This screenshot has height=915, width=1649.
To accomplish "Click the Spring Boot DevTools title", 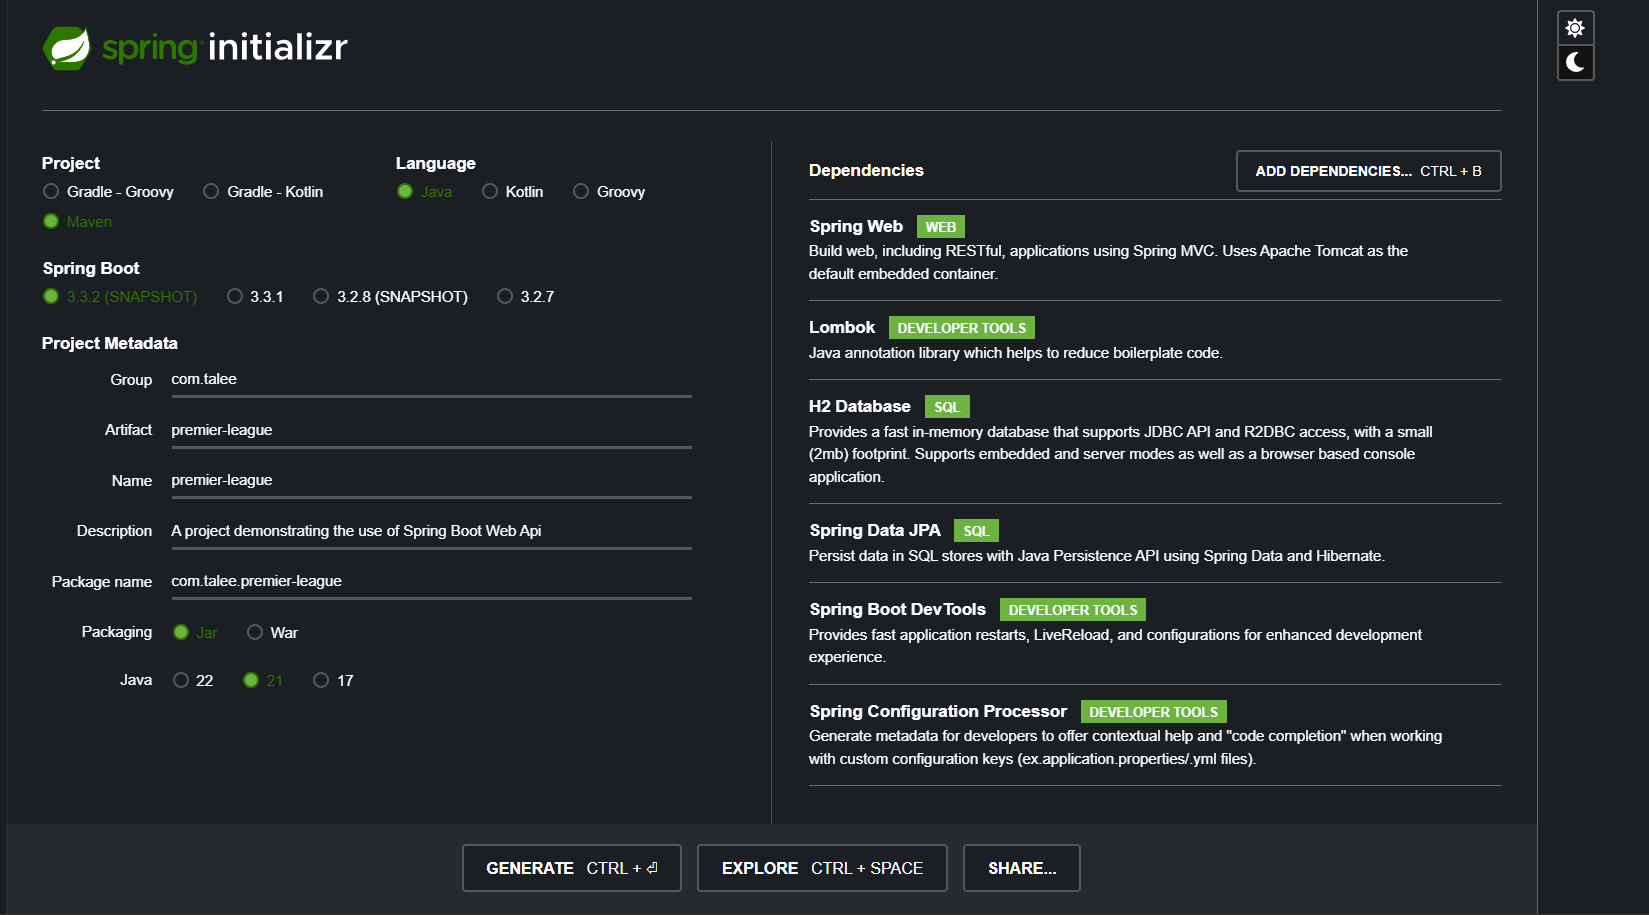I will [x=898, y=610].
